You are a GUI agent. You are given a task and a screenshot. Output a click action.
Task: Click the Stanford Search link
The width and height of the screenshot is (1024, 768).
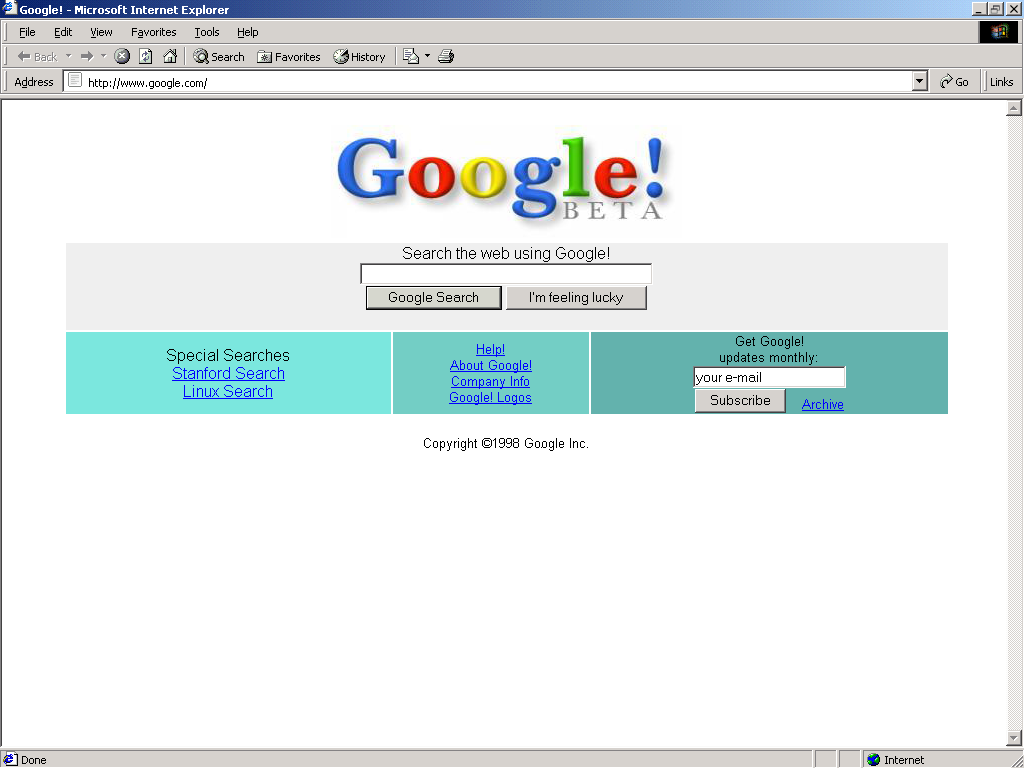coord(228,373)
